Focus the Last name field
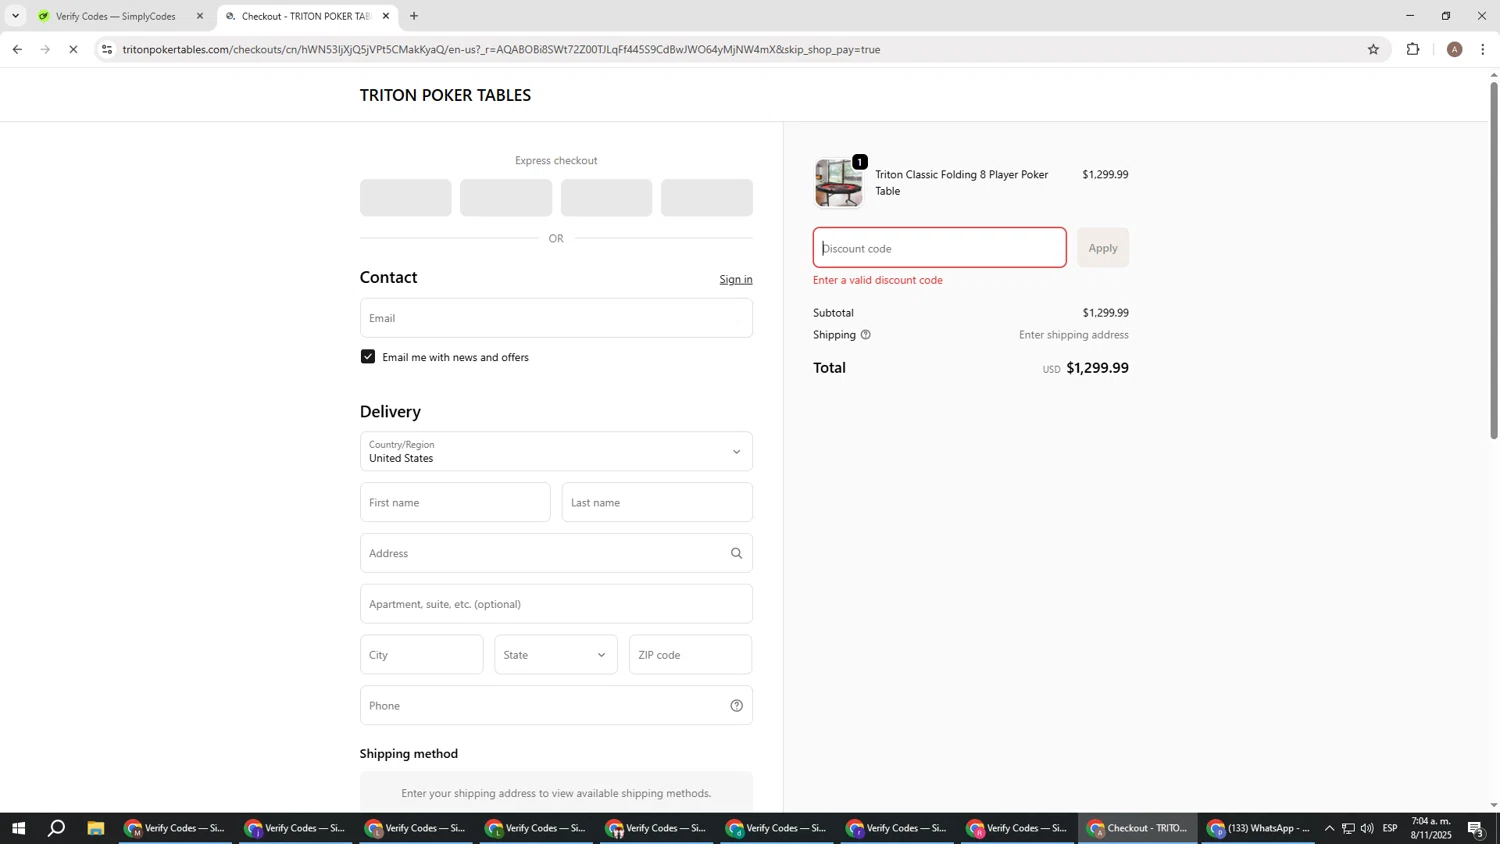The height and width of the screenshot is (844, 1500). coord(657,502)
